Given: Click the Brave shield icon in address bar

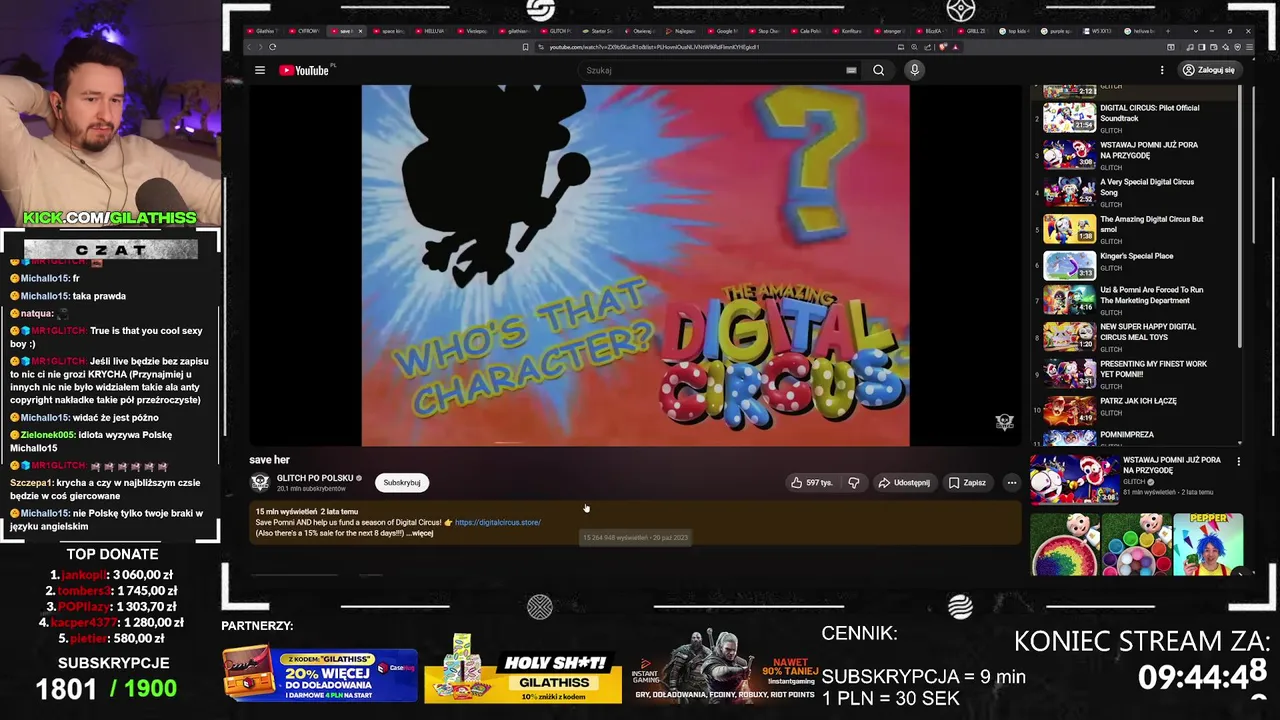Looking at the screenshot, I should pos(943,47).
